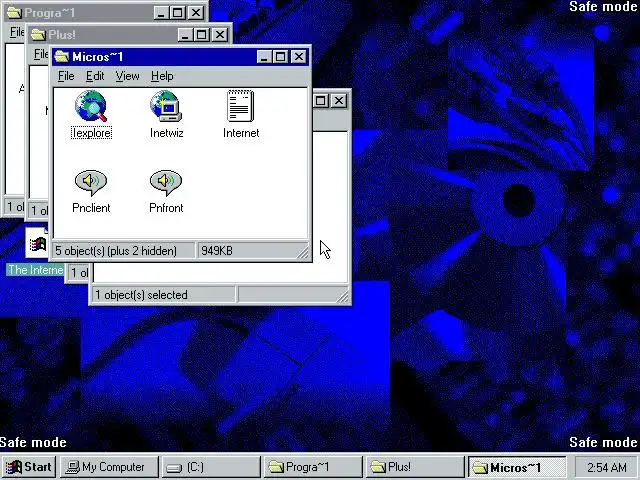Viewport: 640px width, 480px height.
Task: Close the Plus! window
Action: coord(220,35)
